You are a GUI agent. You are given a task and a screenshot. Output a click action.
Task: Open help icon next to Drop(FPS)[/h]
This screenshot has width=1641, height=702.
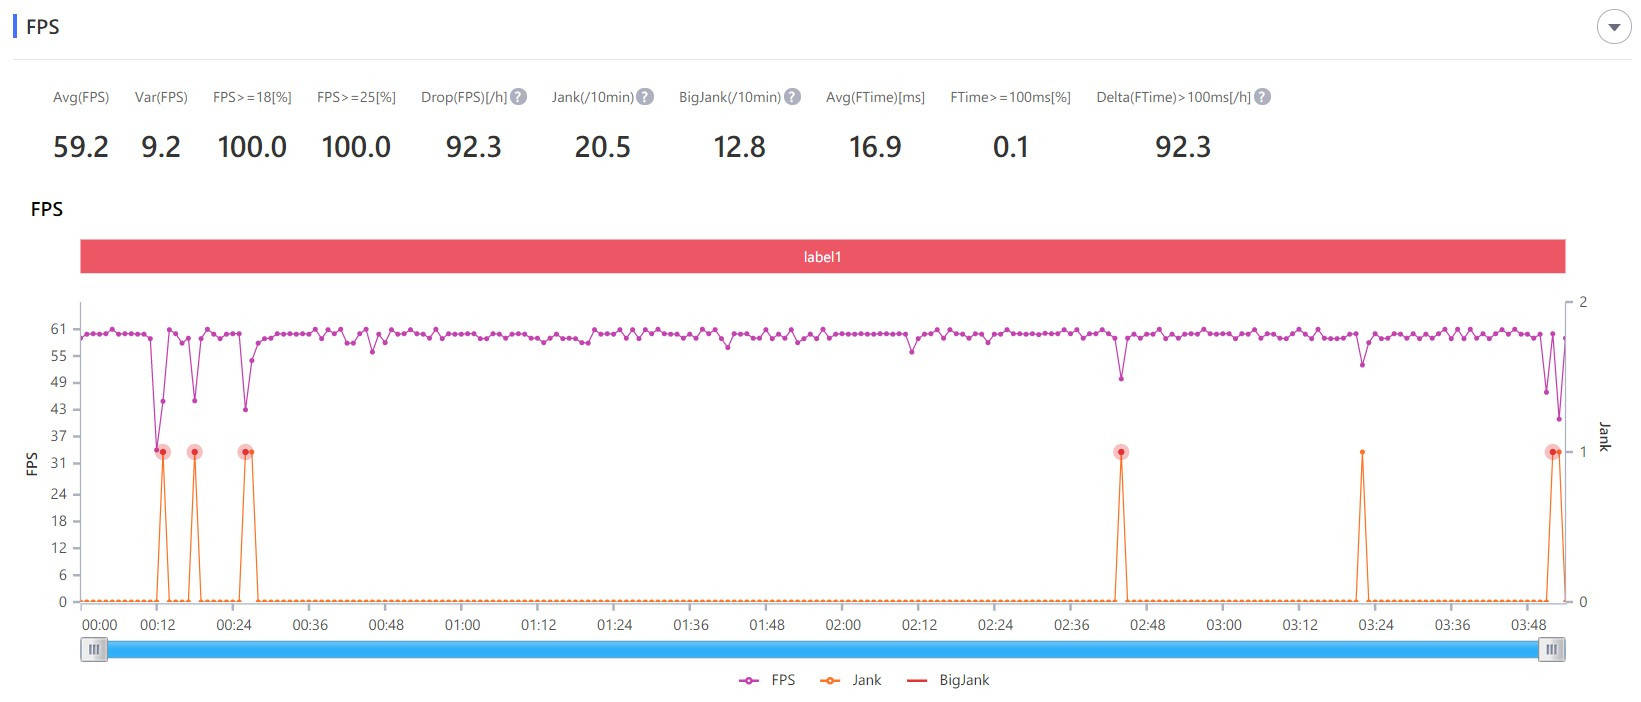tap(518, 97)
